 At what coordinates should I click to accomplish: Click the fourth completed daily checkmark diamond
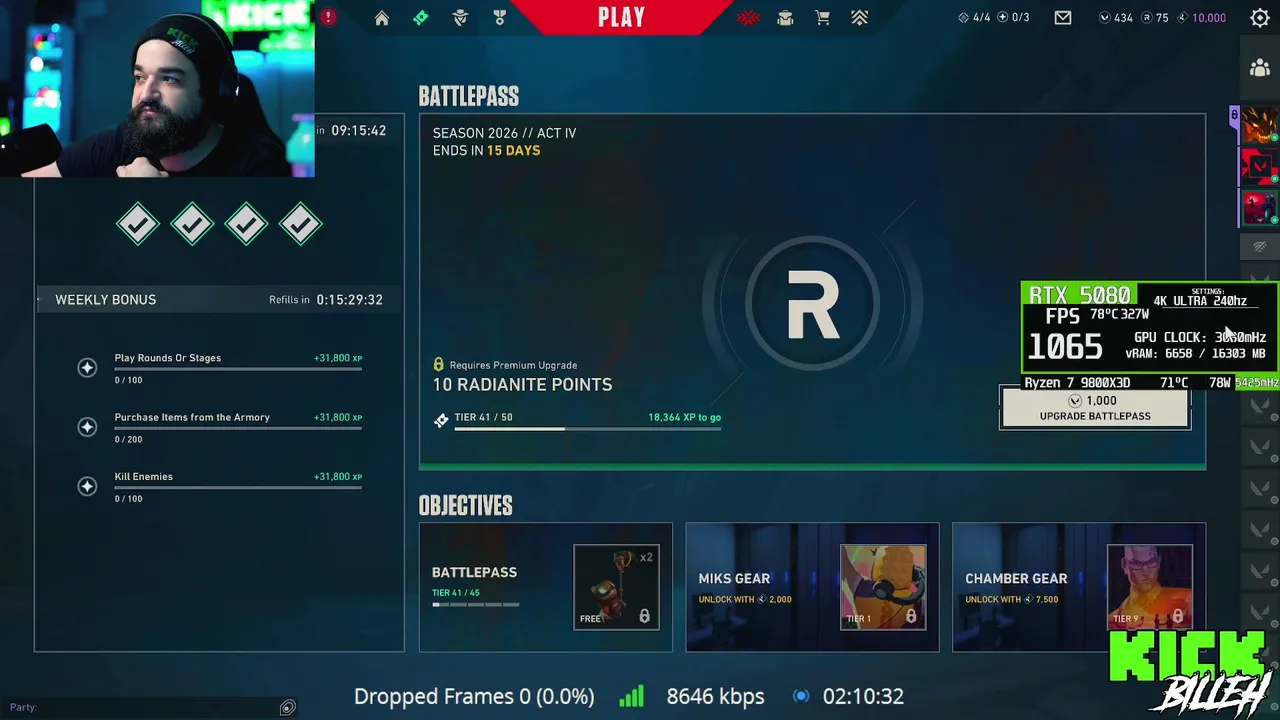(300, 224)
